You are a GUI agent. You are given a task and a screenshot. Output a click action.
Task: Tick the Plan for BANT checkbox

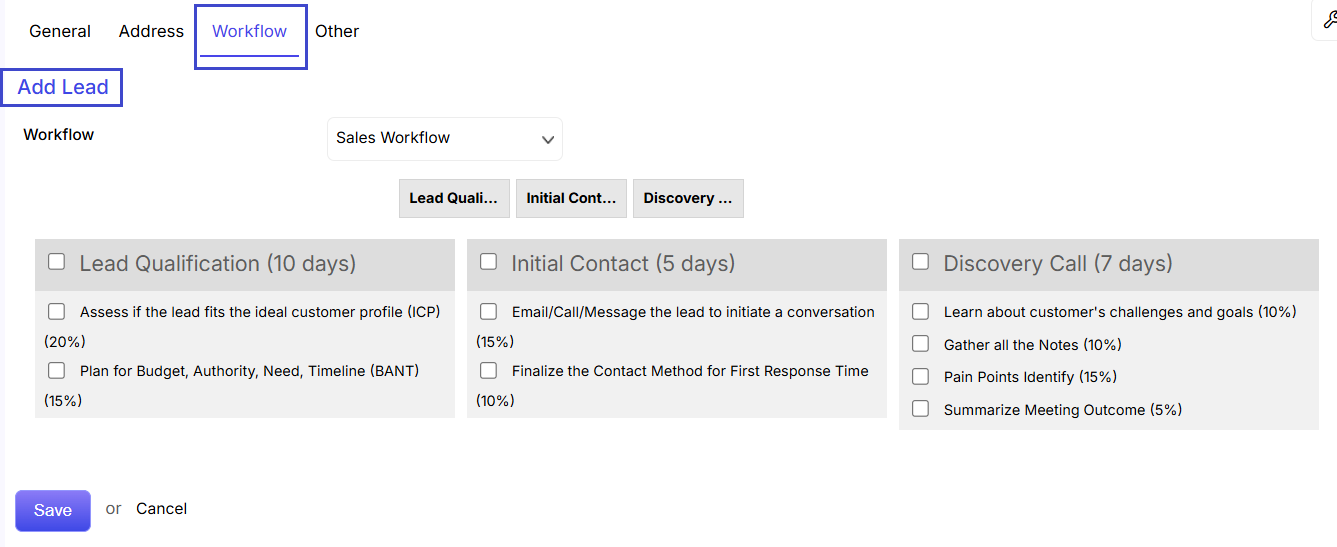pos(57,371)
